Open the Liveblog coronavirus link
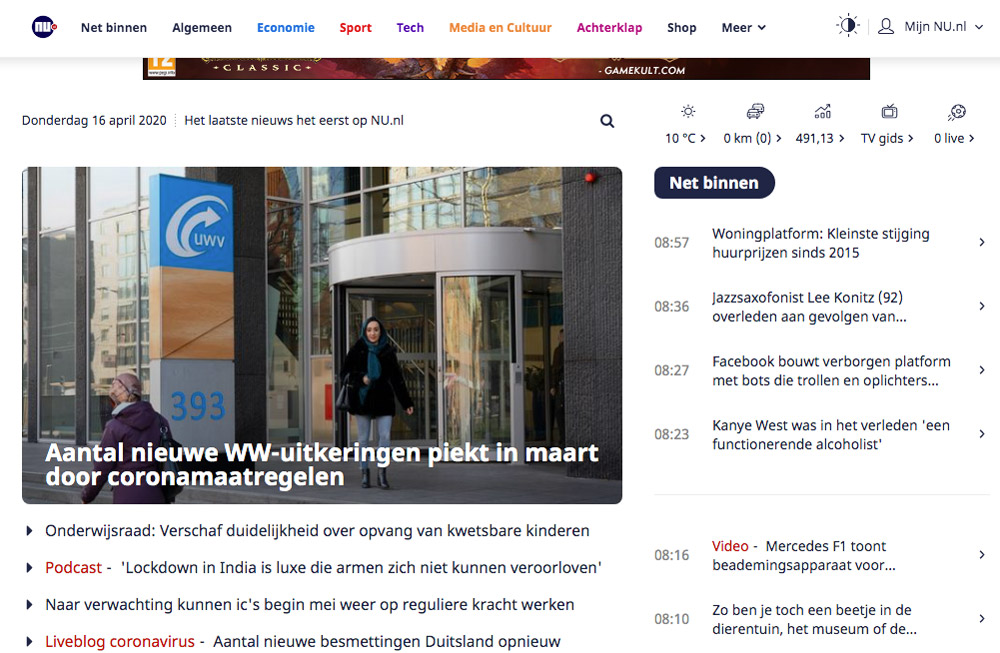Screen dimensions: 1000x653 tap(119, 641)
